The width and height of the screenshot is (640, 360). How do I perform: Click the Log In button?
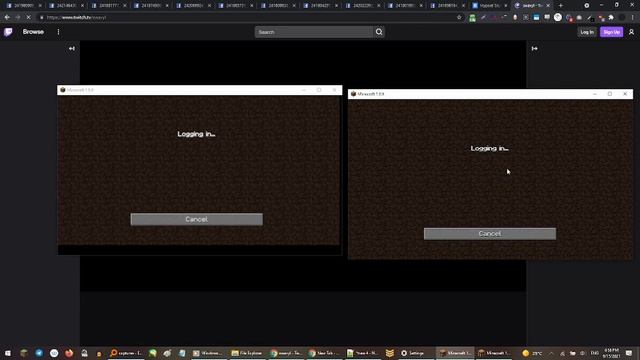(x=587, y=32)
